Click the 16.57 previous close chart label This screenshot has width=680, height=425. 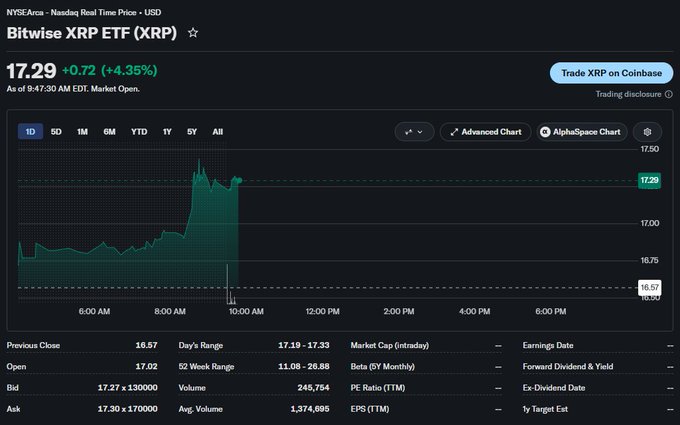650,288
